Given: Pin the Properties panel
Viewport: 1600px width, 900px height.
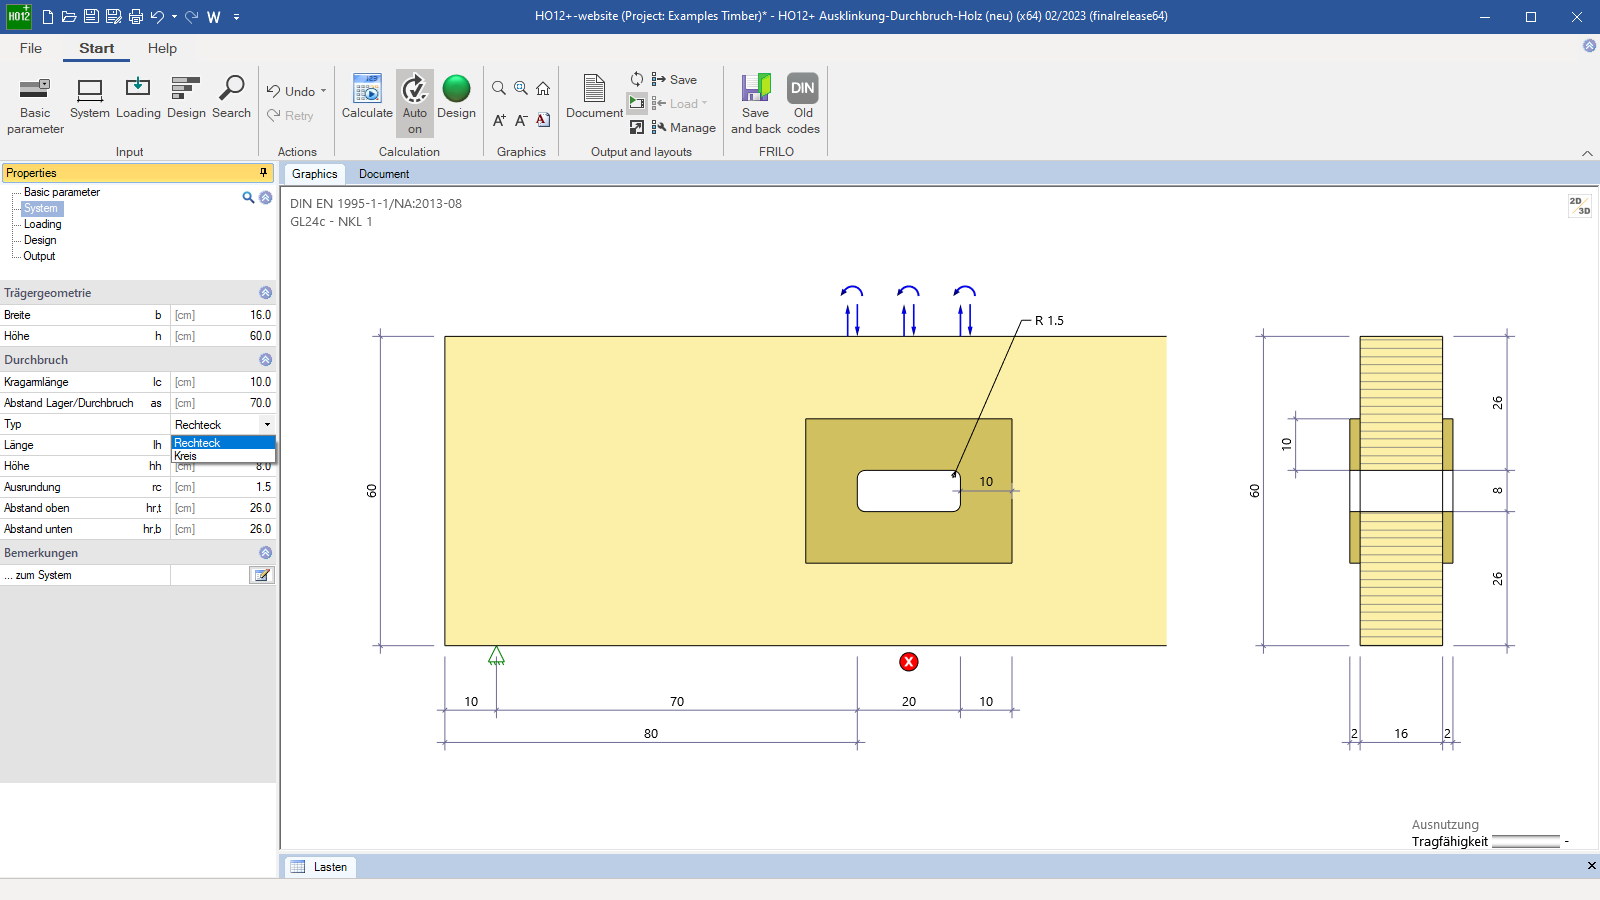Looking at the screenshot, I should pyautogui.click(x=264, y=173).
